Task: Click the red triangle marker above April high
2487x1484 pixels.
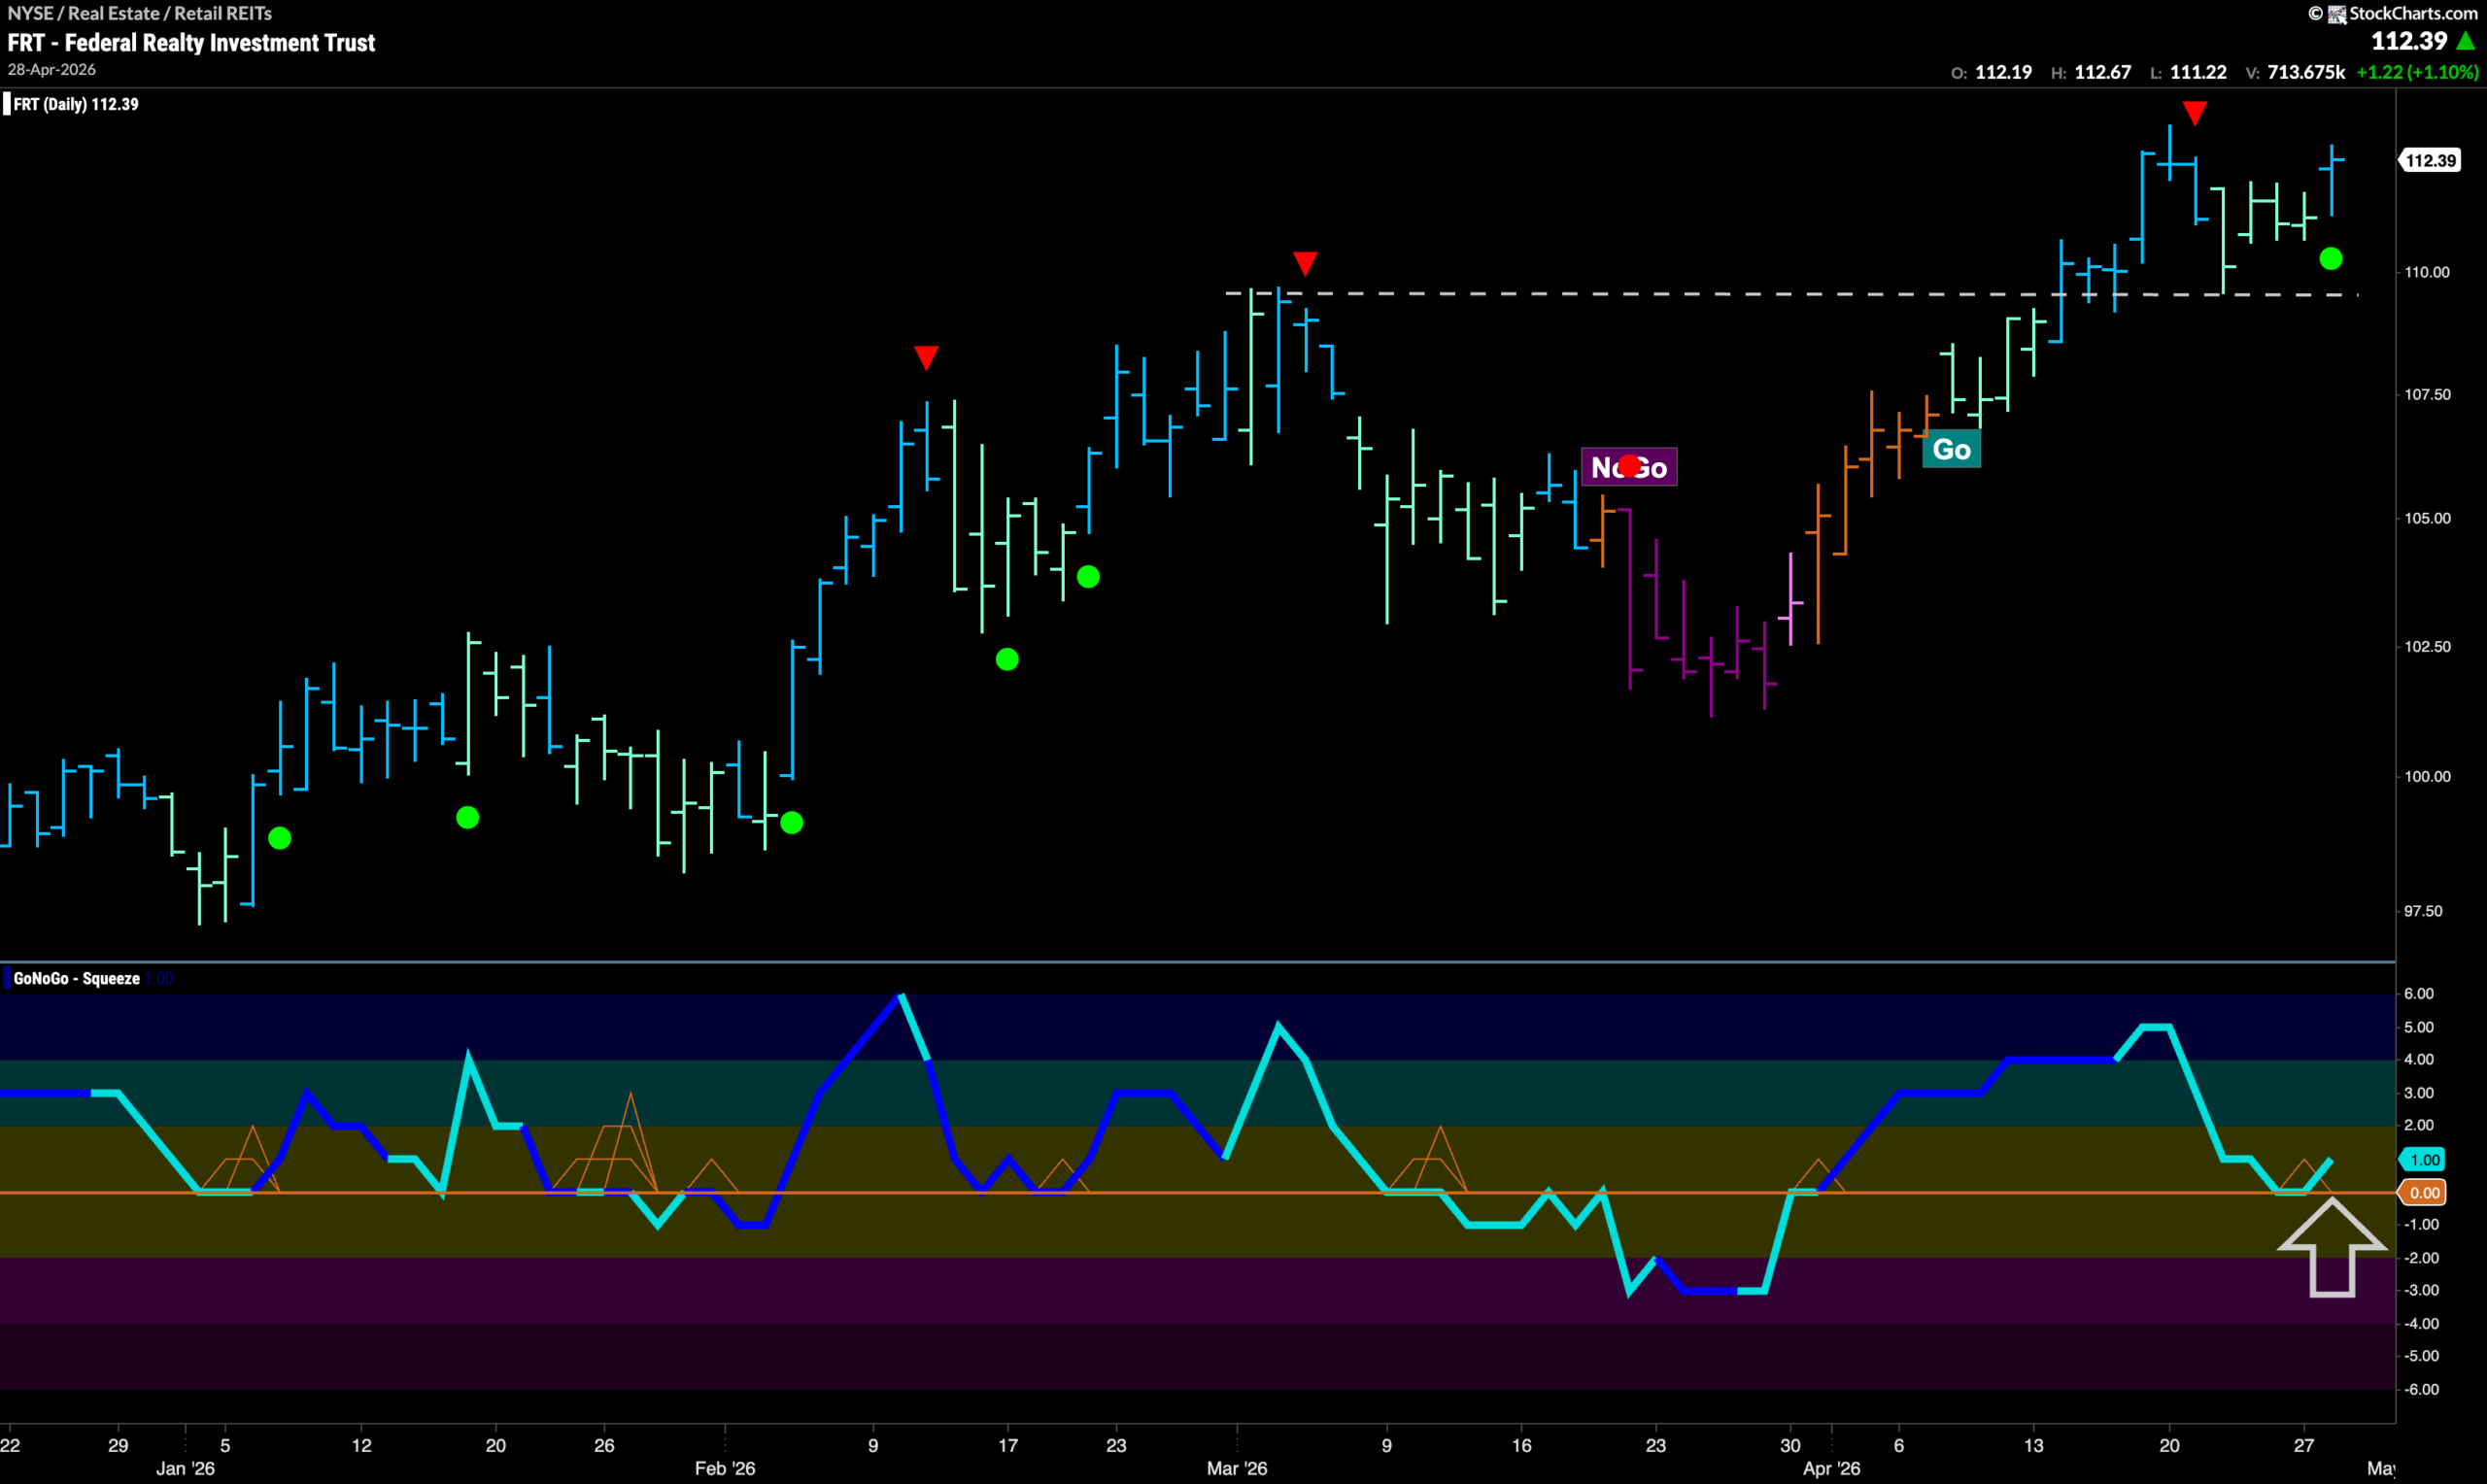Action: (x=2194, y=113)
